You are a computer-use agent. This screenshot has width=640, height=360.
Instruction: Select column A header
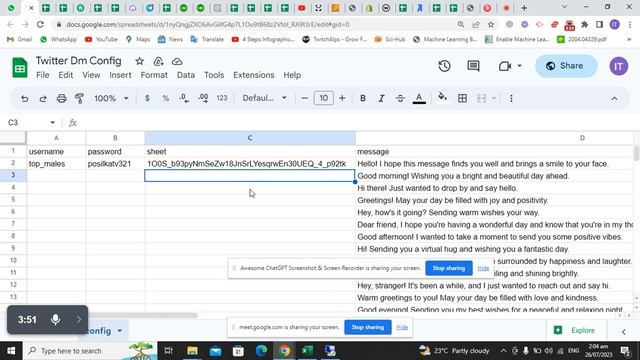(x=56, y=138)
